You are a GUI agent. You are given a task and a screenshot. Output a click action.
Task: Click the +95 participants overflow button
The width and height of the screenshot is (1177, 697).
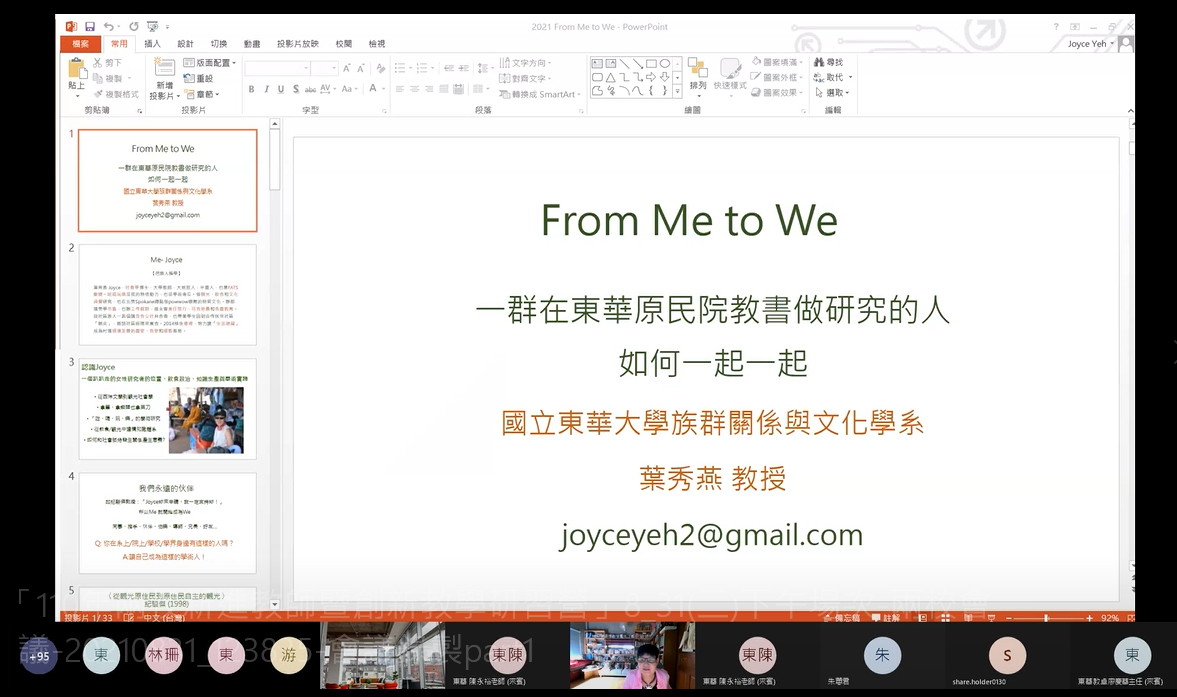[x=39, y=657]
